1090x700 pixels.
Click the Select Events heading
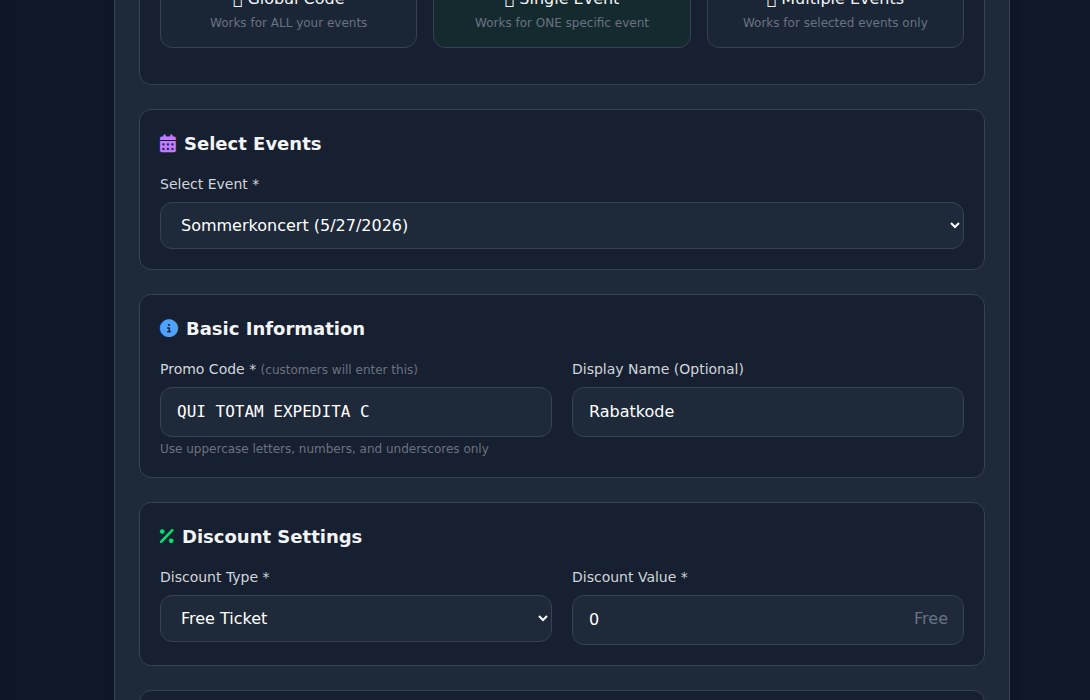tap(252, 144)
